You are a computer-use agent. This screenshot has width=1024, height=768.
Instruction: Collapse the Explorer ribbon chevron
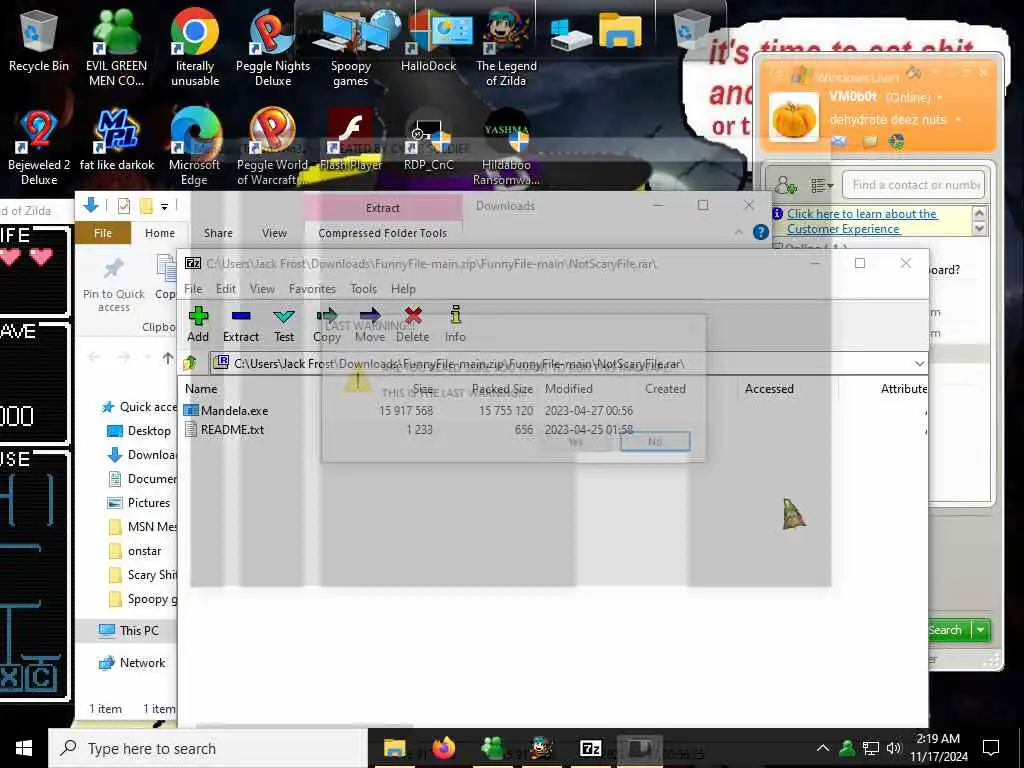click(x=738, y=232)
